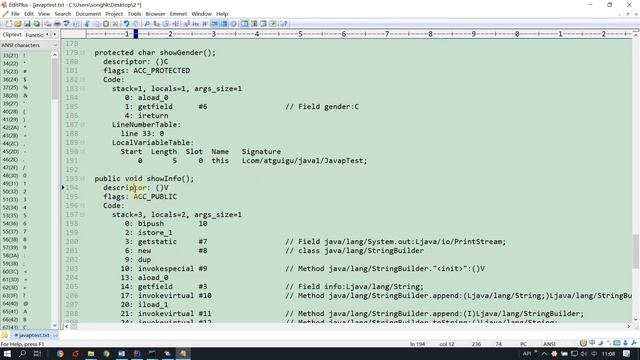Switch to the Functions panel tab
The height and width of the screenshot is (360, 640).
point(34,35)
